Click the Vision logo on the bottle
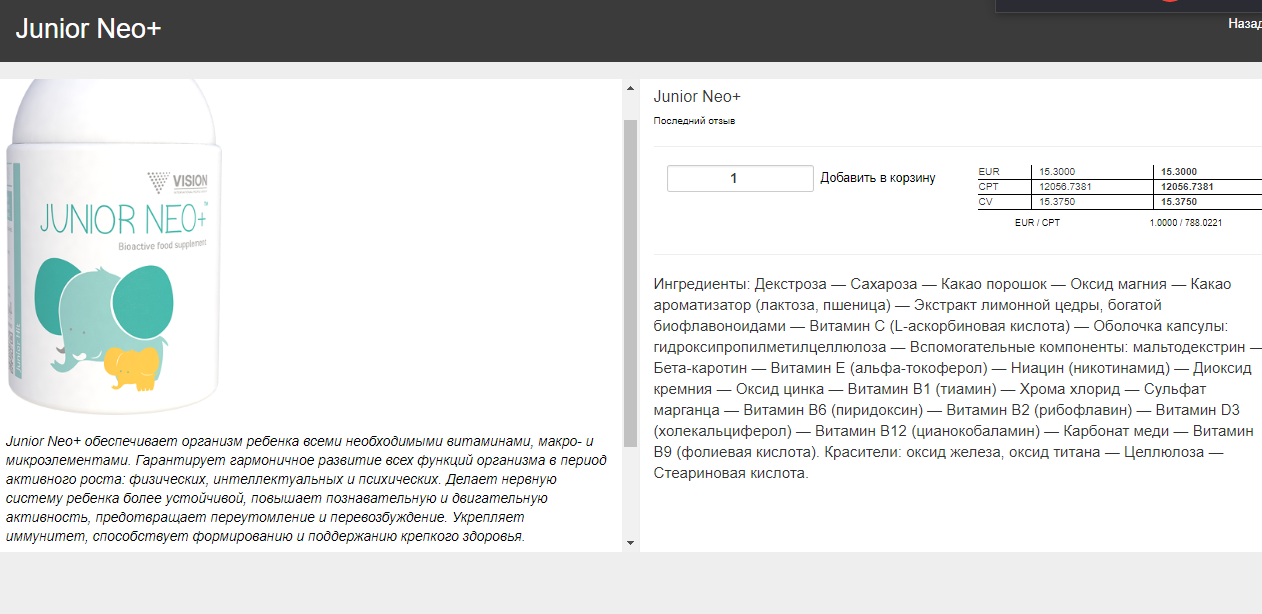This screenshot has width=1262, height=614. [x=177, y=181]
